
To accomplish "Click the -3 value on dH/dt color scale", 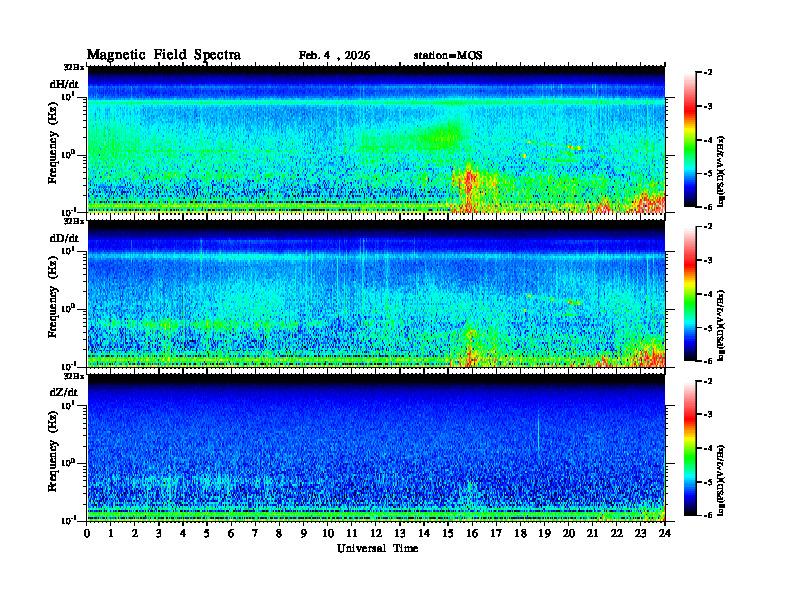I will [x=708, y=107].
